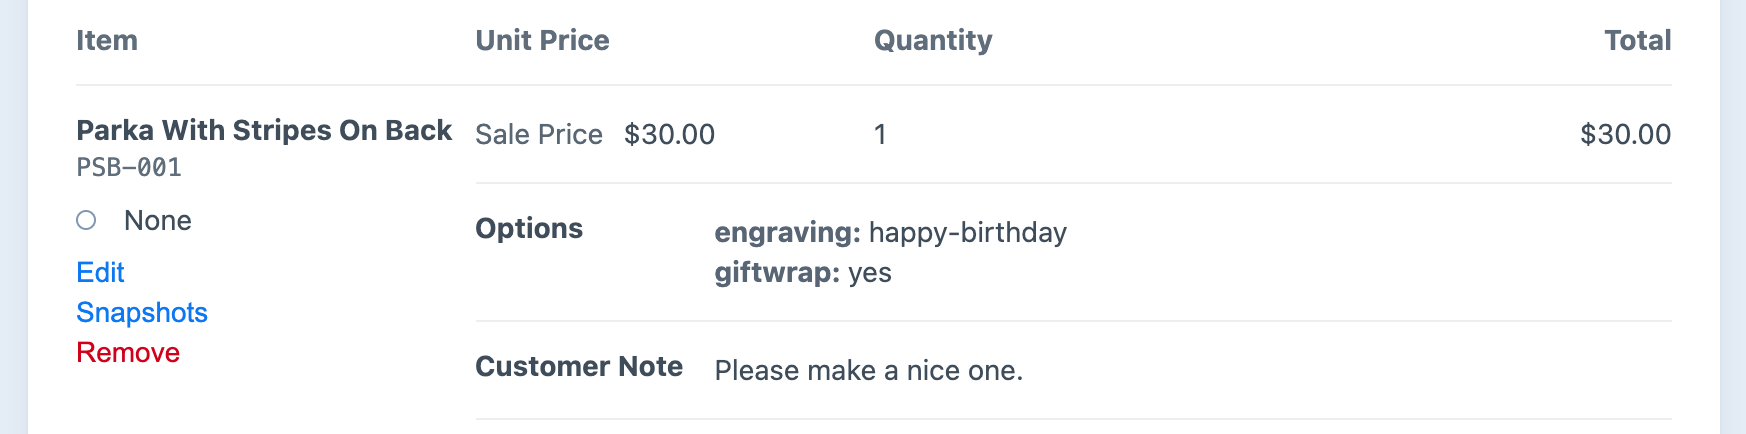
Task: Click the quantity value 1
Action: pos(880,135)
